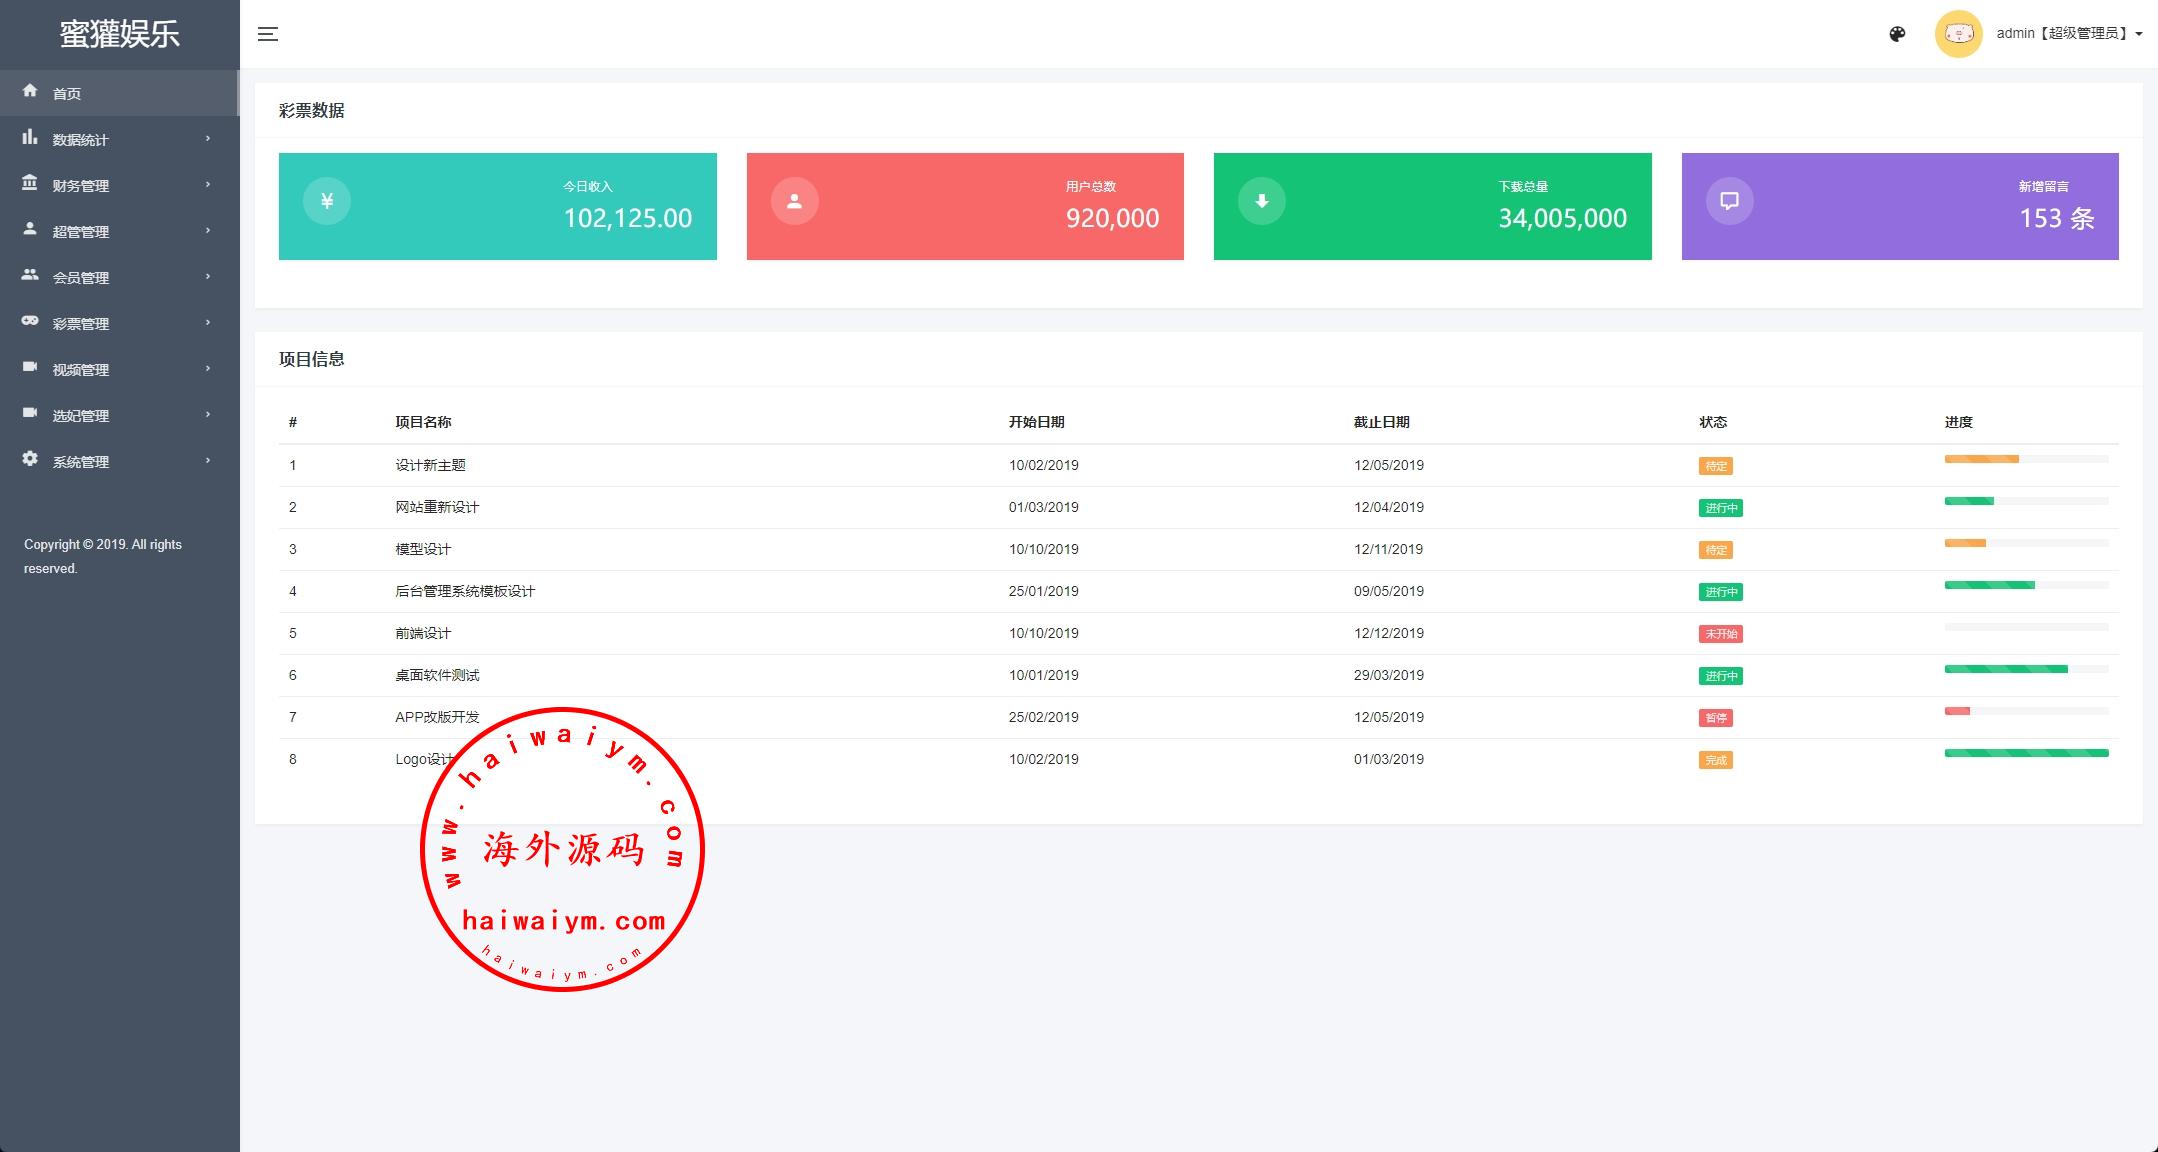Click the gear icon for 系统管理
2158x1152 pixels.
click(x=30, y=459)
